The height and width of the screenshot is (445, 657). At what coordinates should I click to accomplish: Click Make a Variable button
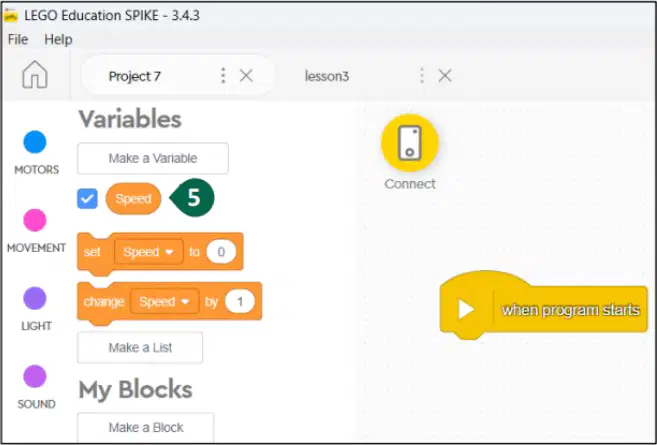click(153, 158)
